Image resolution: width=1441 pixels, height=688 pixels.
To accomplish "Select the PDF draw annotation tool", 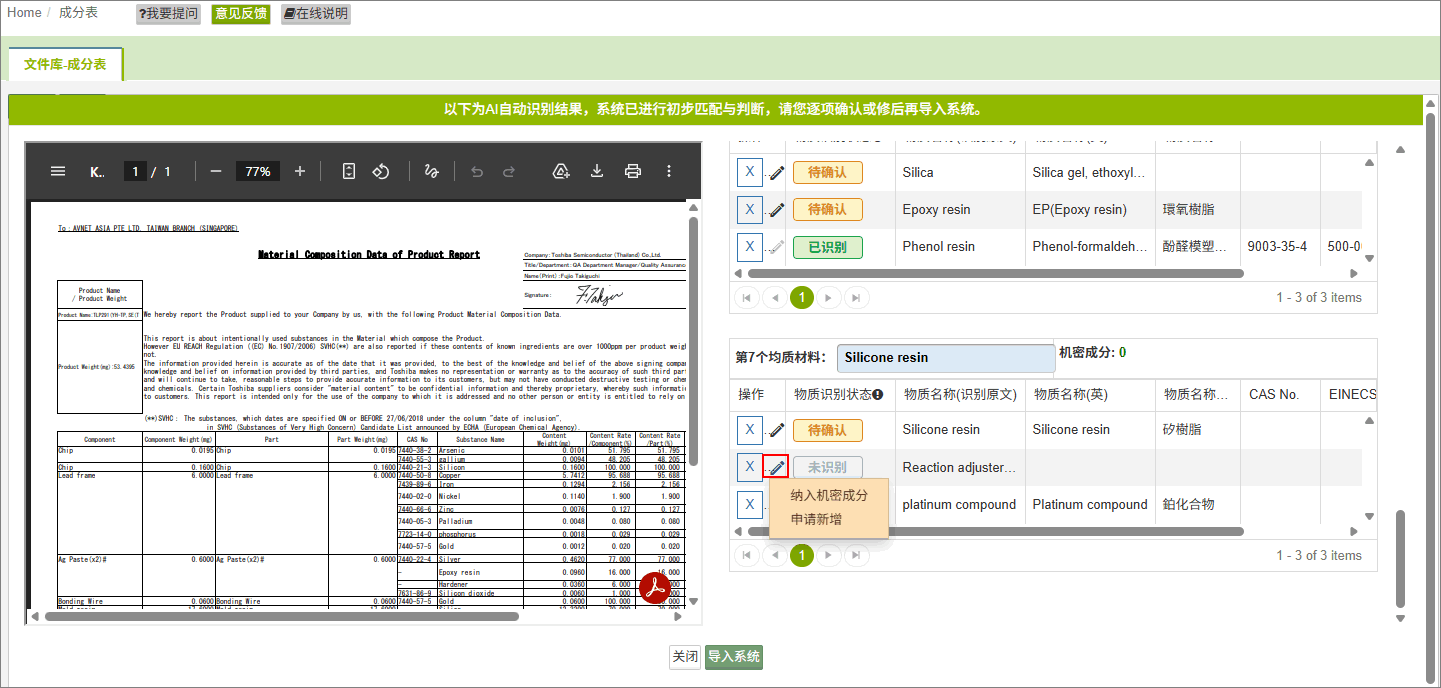I will (432, 171).
